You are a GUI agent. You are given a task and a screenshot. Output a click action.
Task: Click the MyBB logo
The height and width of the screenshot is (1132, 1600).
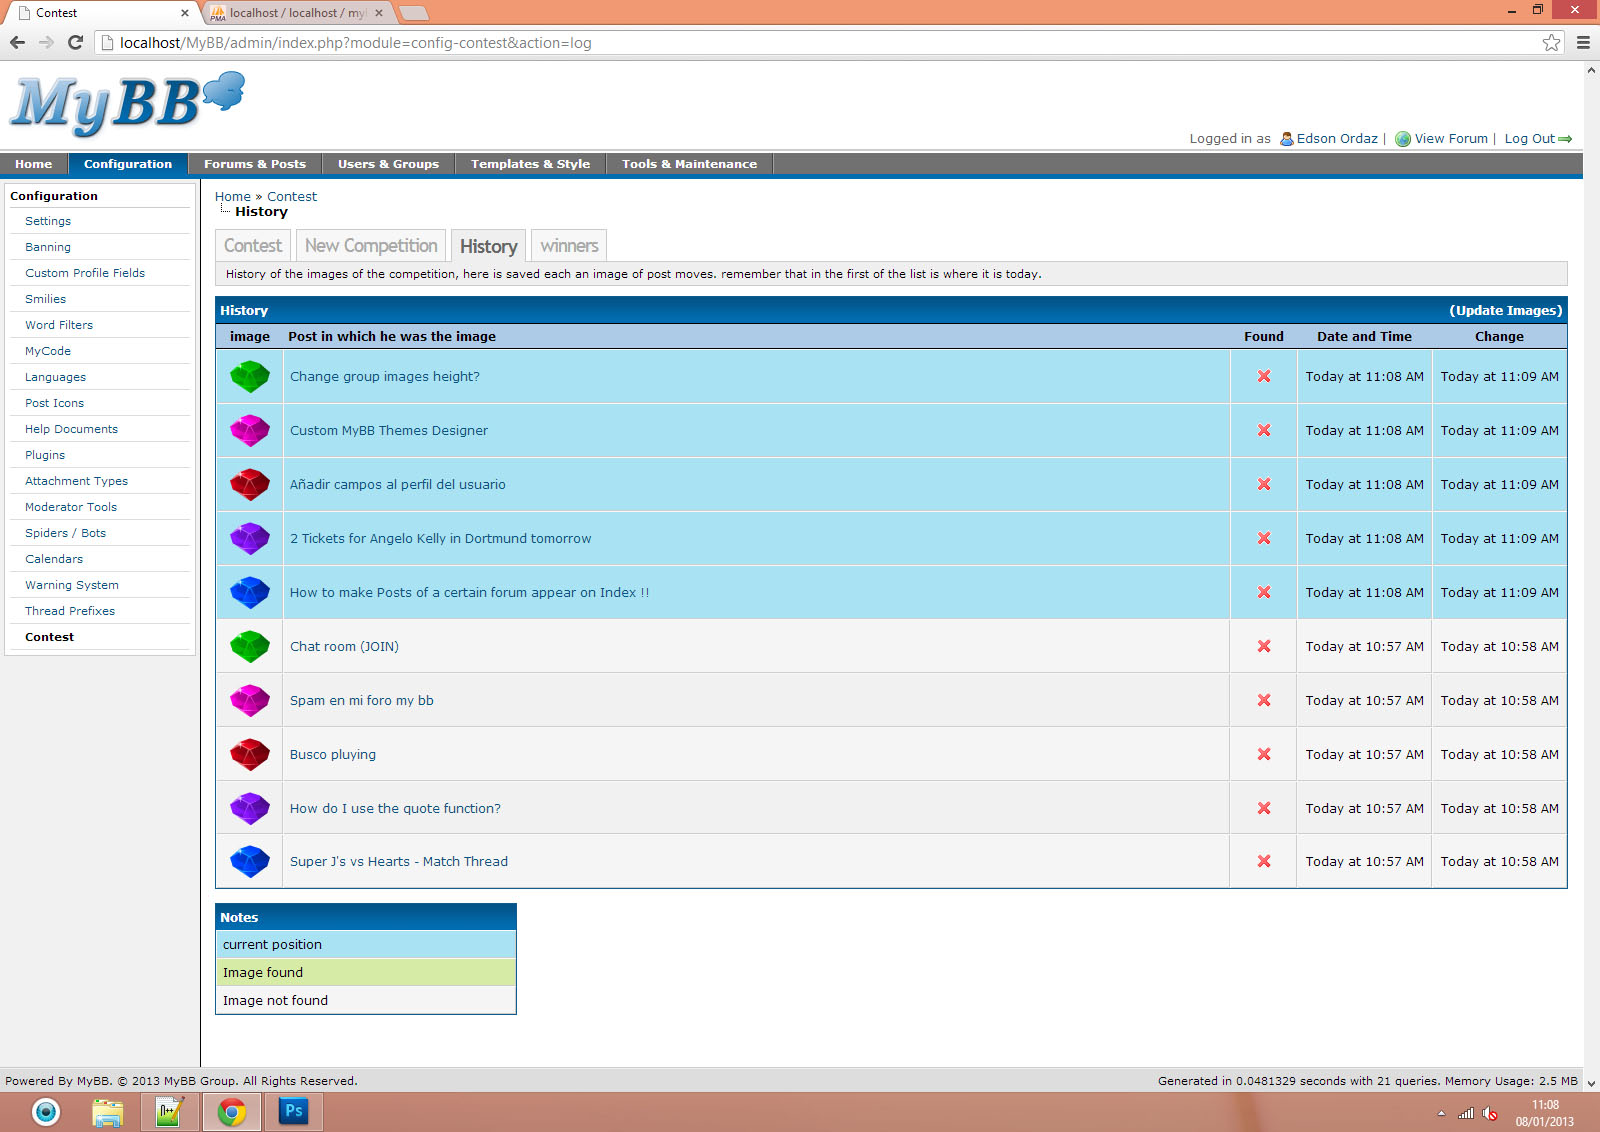point(126,103)
